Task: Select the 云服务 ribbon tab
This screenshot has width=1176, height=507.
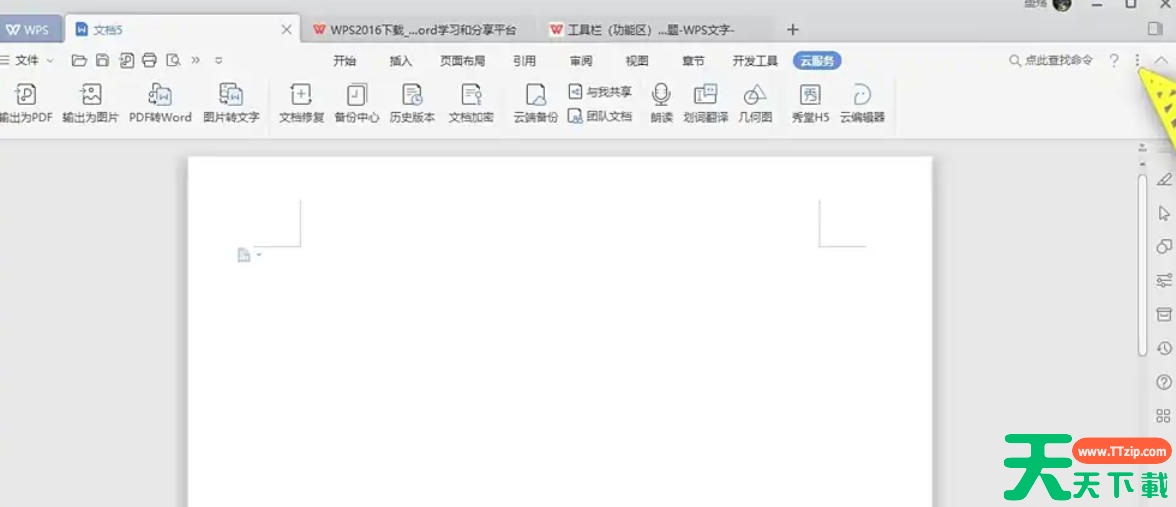Action: point(817,62)
